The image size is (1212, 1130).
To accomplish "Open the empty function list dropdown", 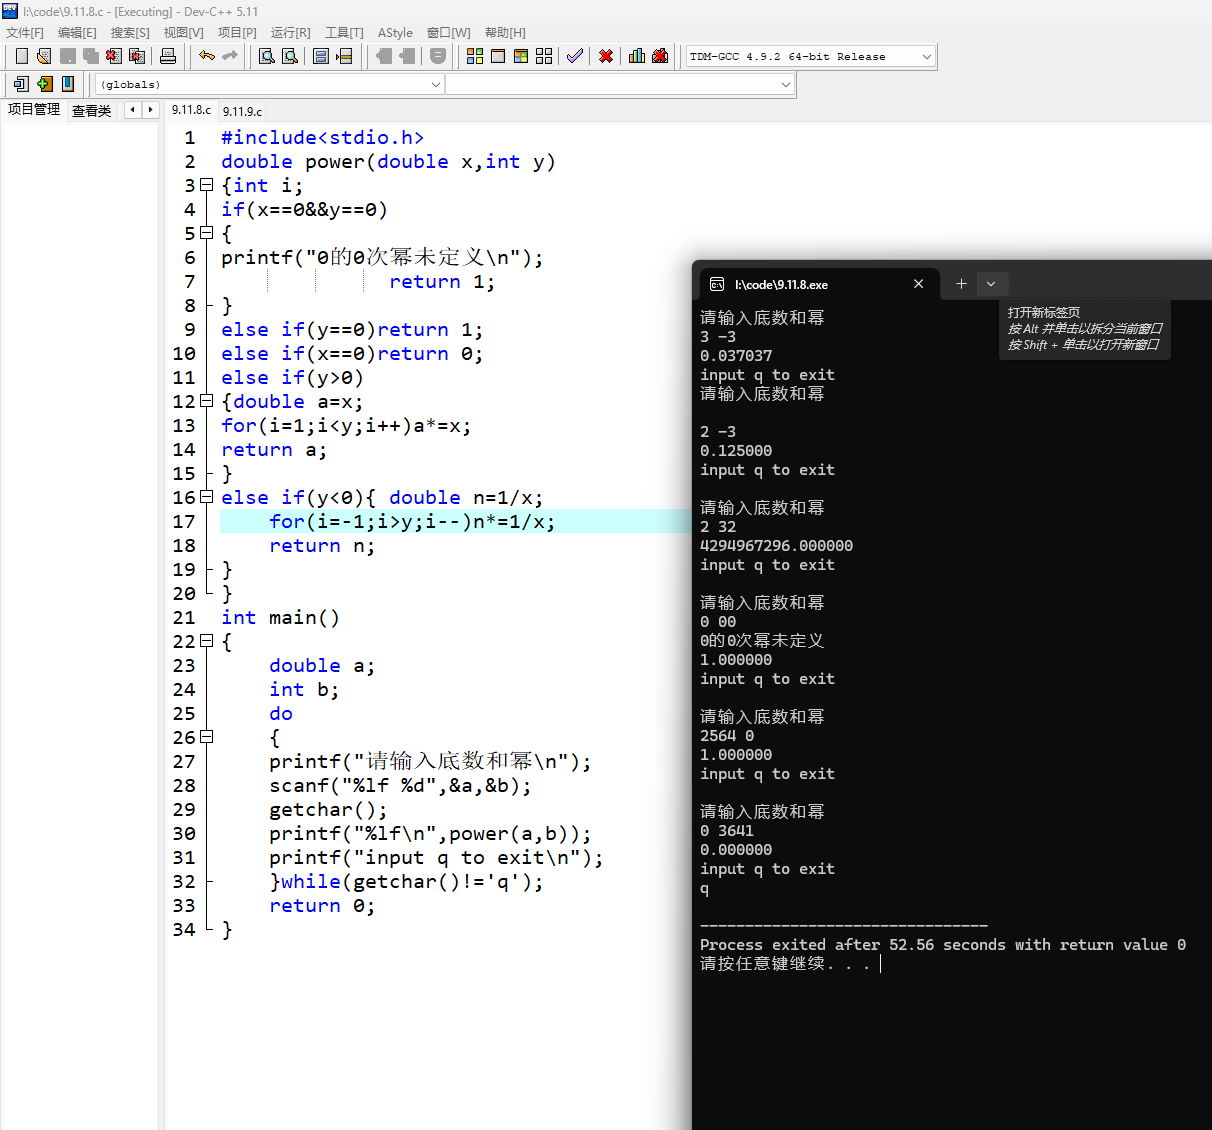I will point(620,84).
